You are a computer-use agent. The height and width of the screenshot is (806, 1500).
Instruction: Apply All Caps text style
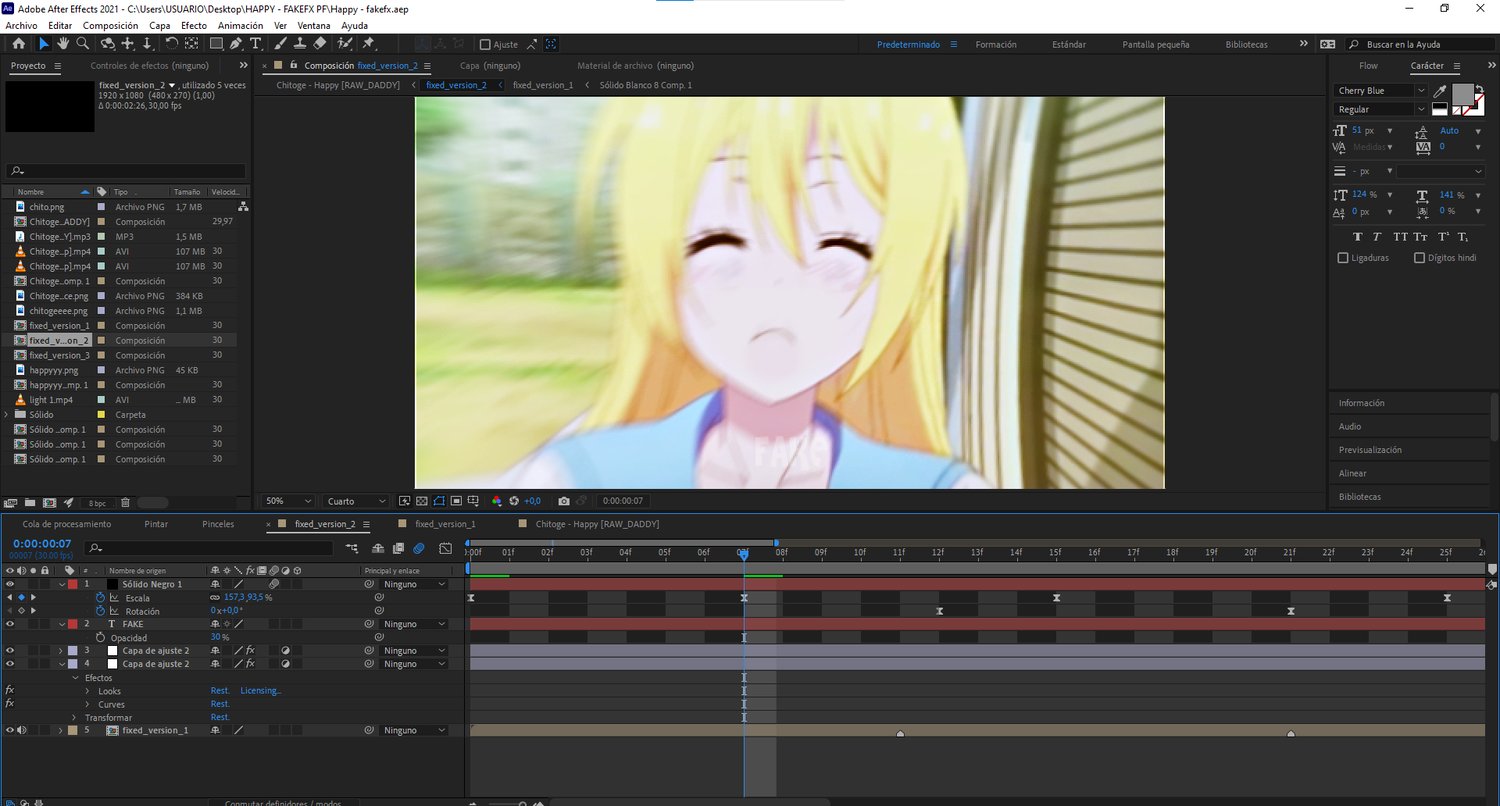pos(1400,237)
